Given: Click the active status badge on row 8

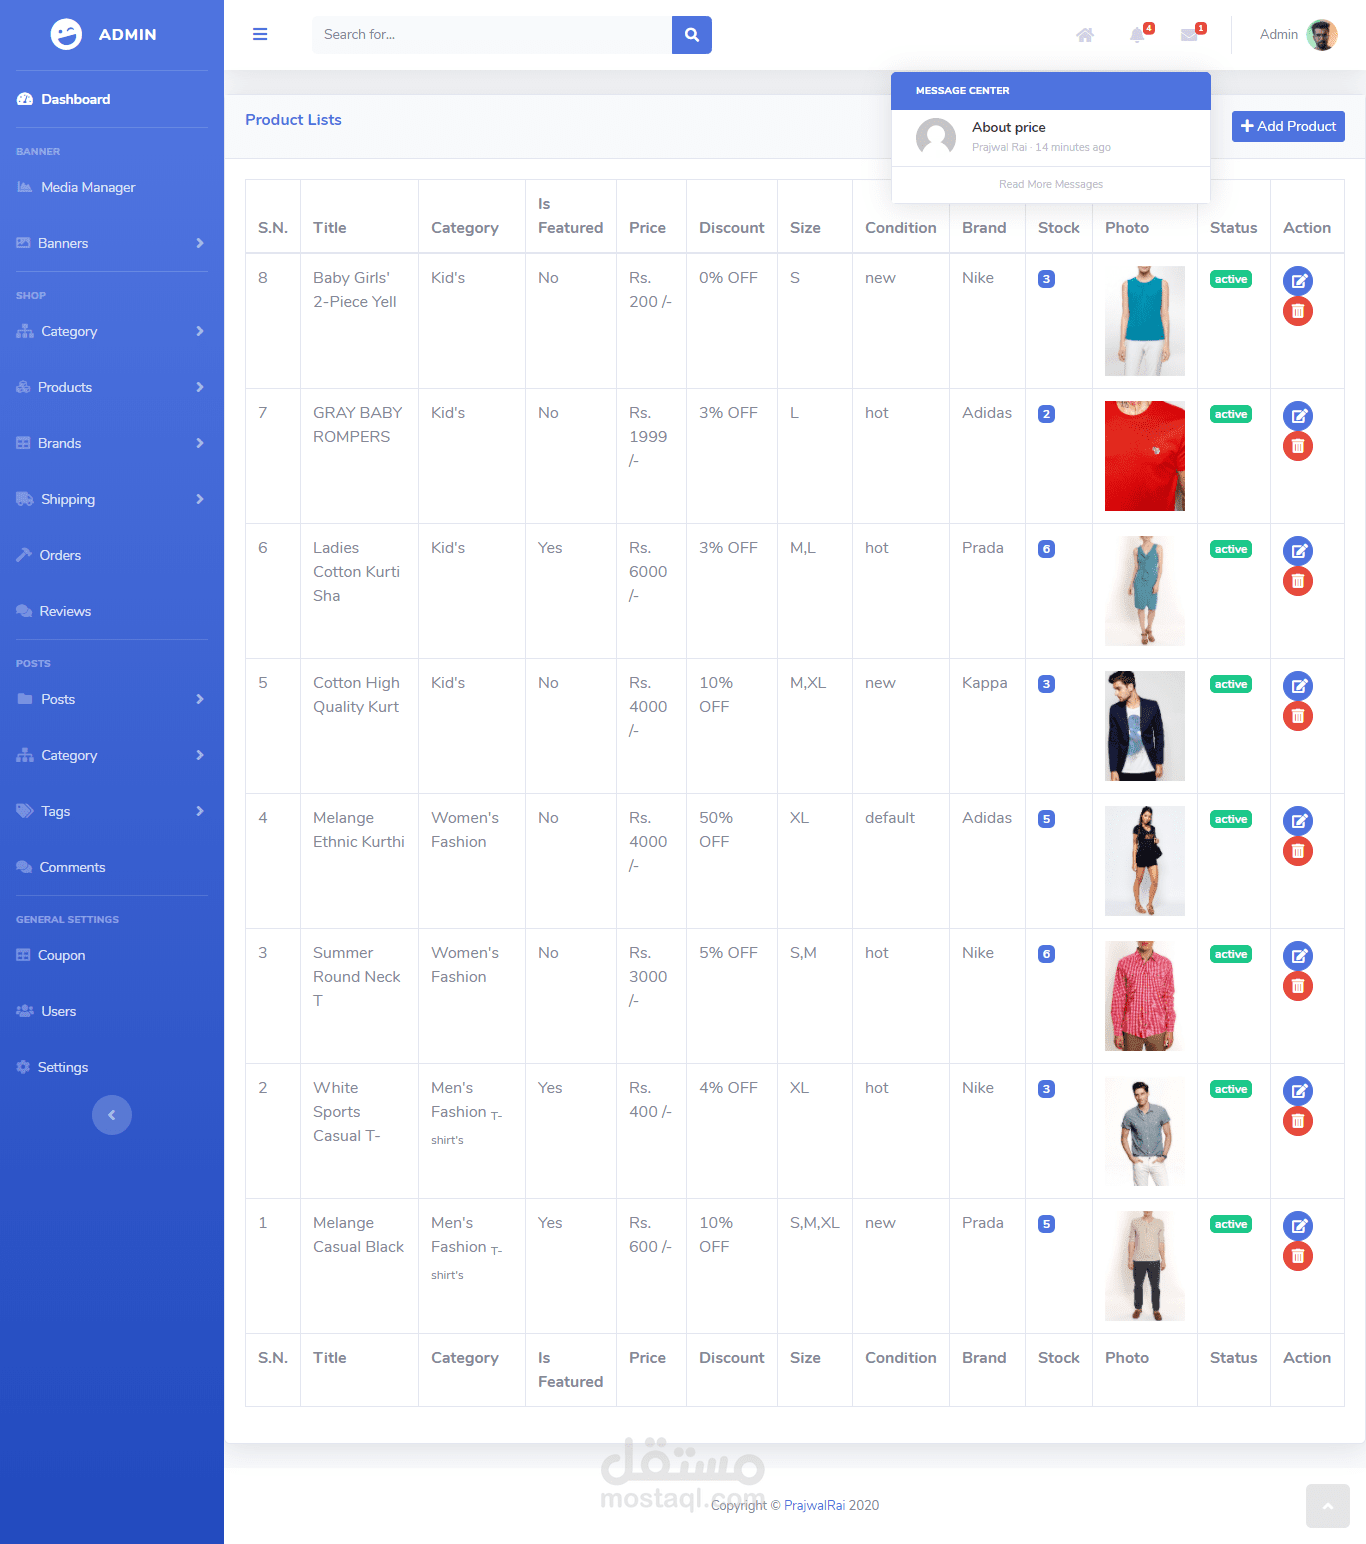Looking at the screenshot, I should point(1230,279).
